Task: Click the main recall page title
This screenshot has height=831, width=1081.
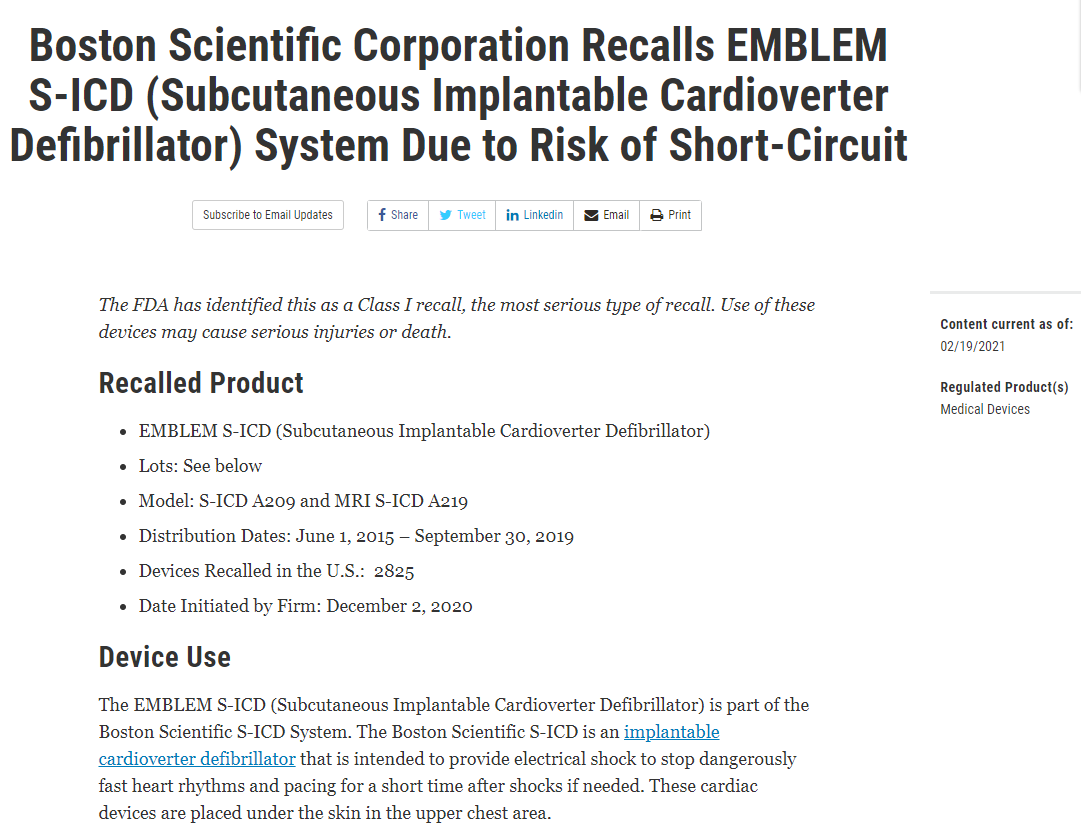Action: [x=458, y=96]
